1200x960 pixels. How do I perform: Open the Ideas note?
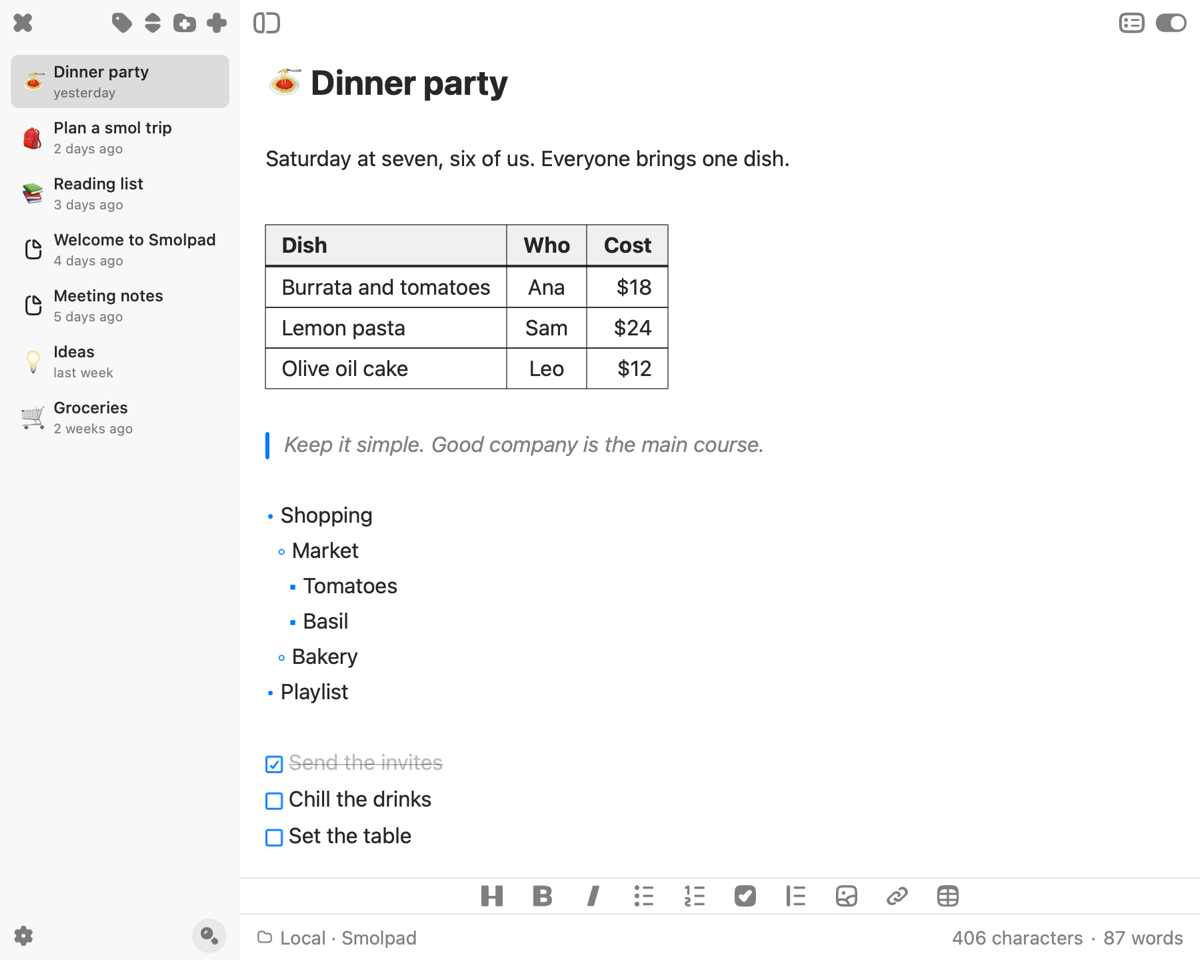(x=120, y=361)
